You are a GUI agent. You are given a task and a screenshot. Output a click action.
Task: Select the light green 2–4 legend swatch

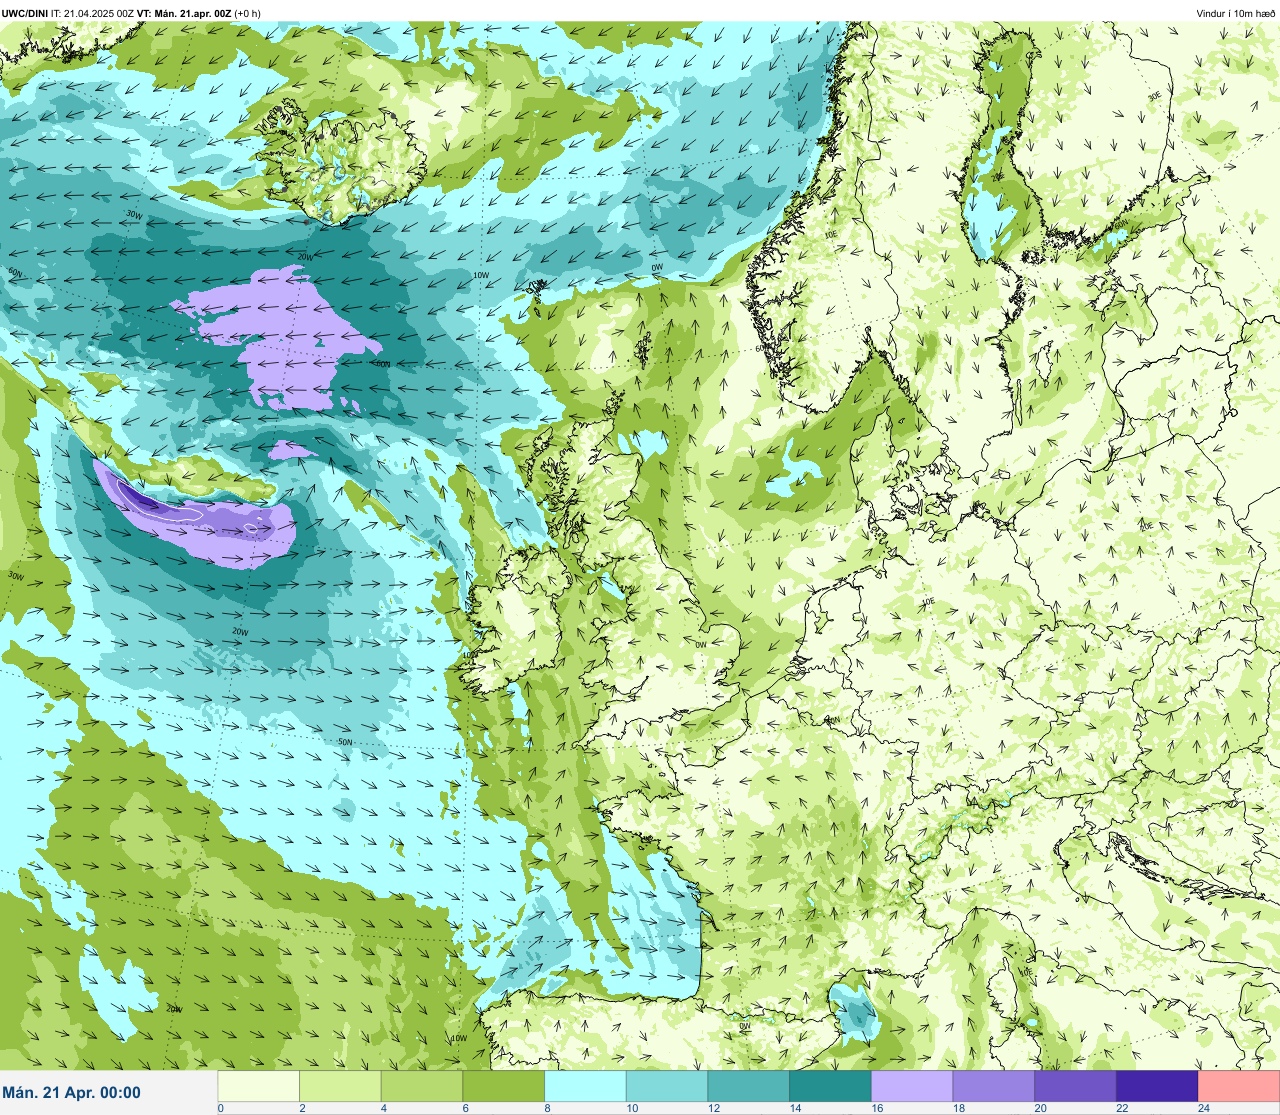341,1086
